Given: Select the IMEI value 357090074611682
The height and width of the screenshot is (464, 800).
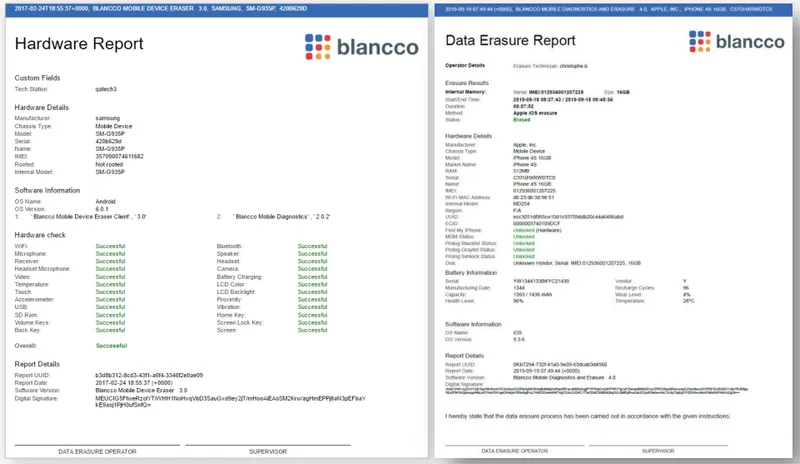Looking at the screenshot, I should click(119, 156).
